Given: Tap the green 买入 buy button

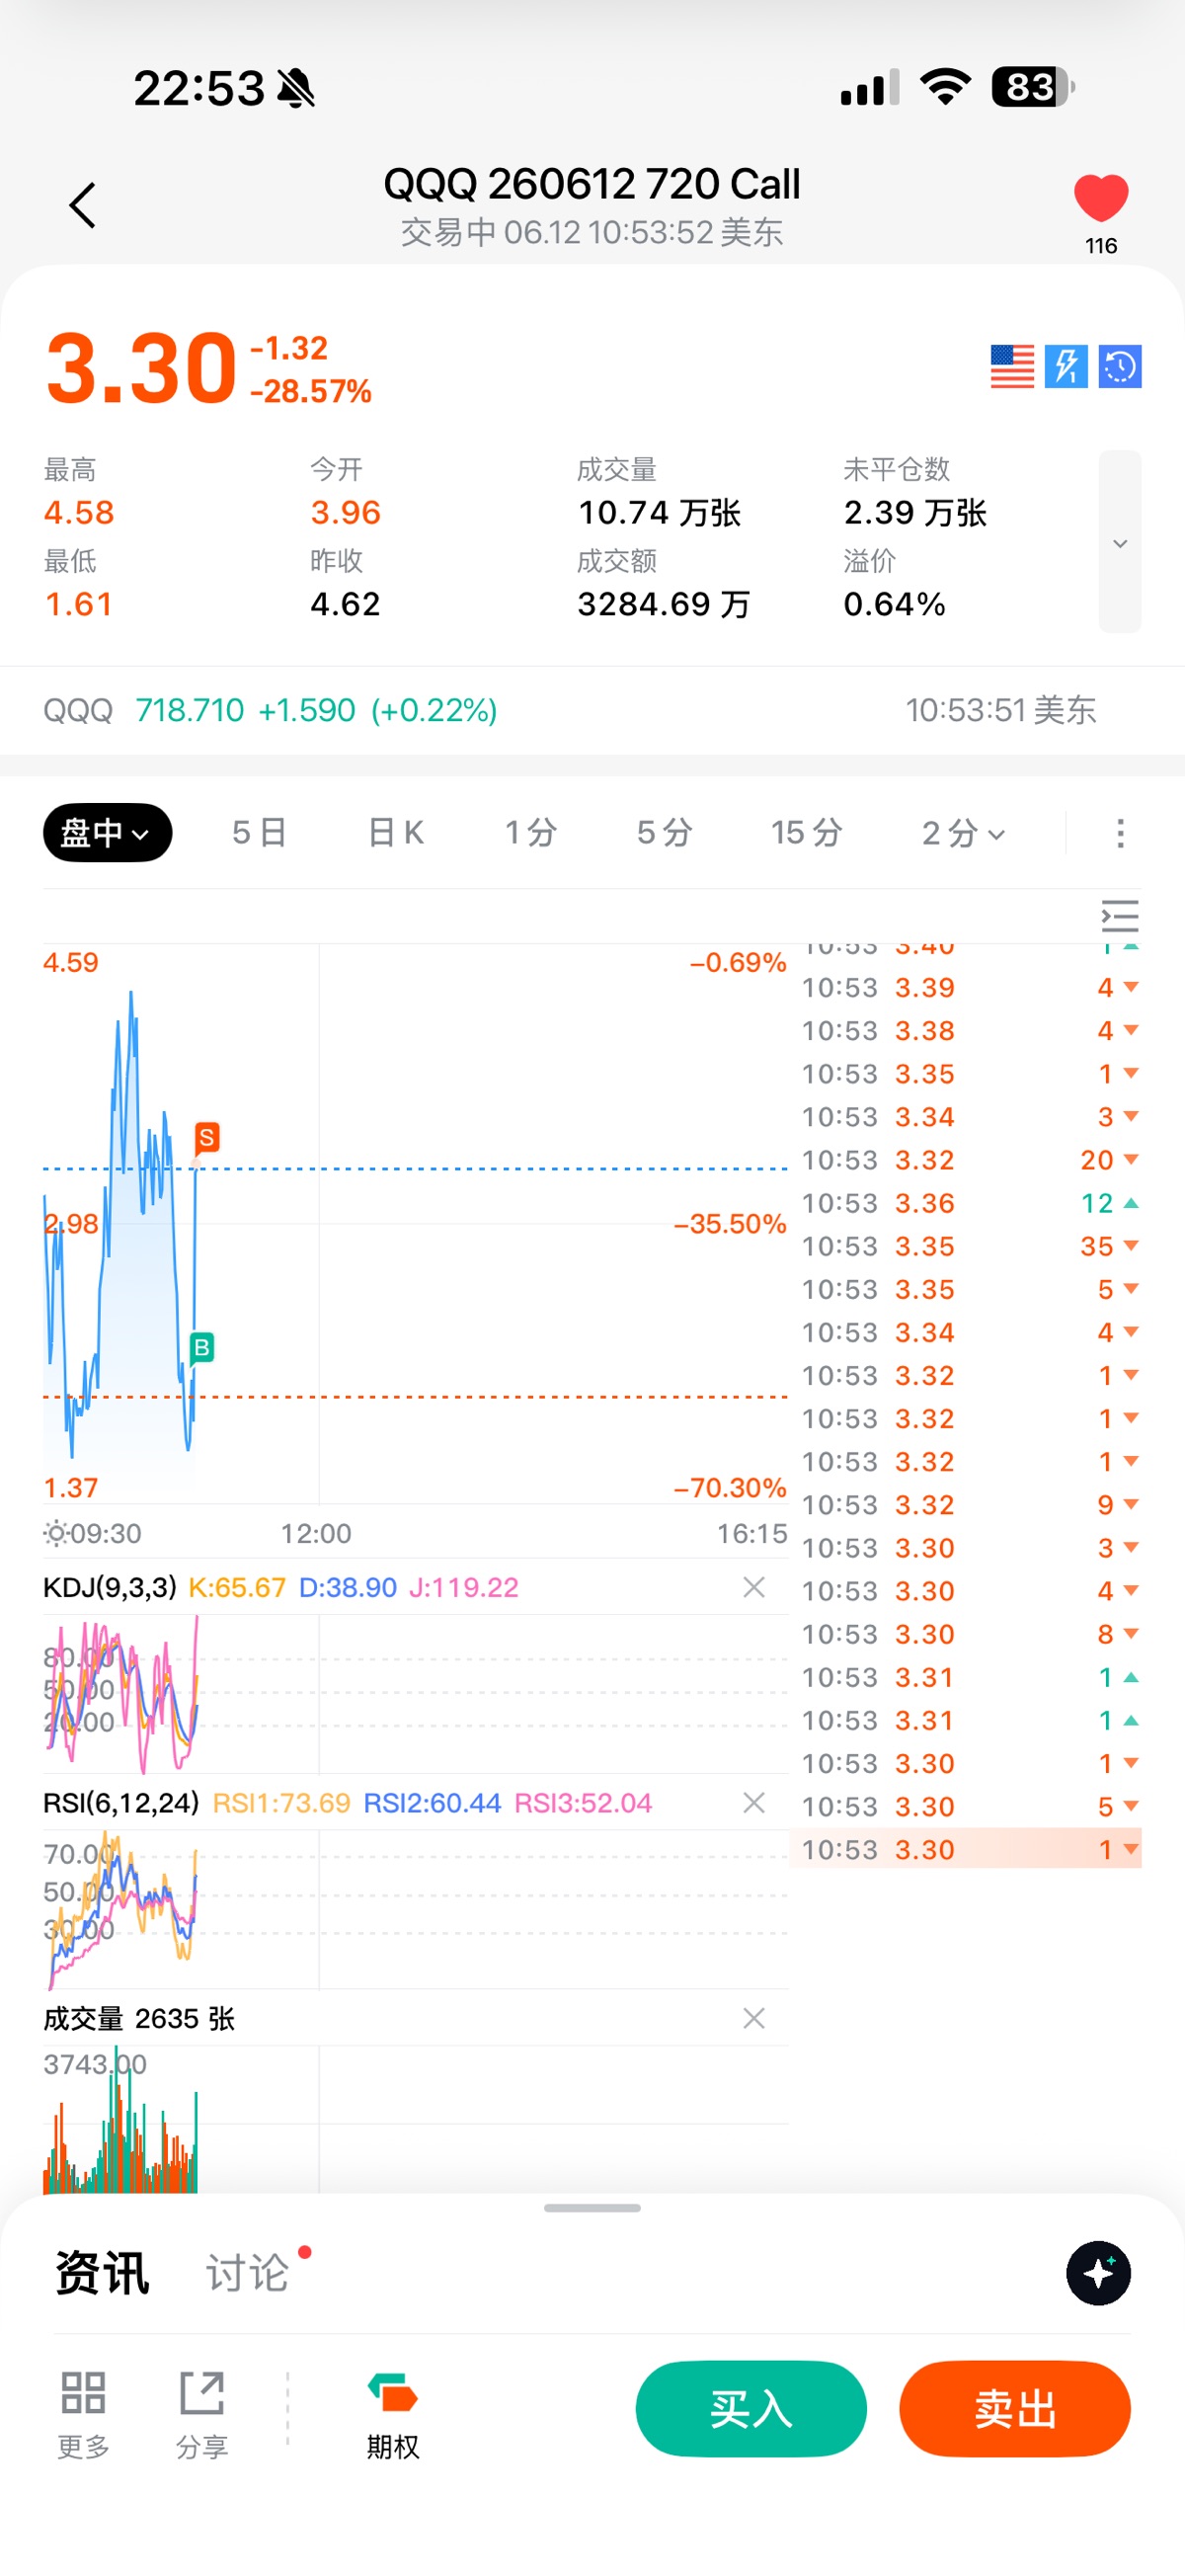Looking at the screenshot, I should pyautogui.click(x=751, y=2408).
